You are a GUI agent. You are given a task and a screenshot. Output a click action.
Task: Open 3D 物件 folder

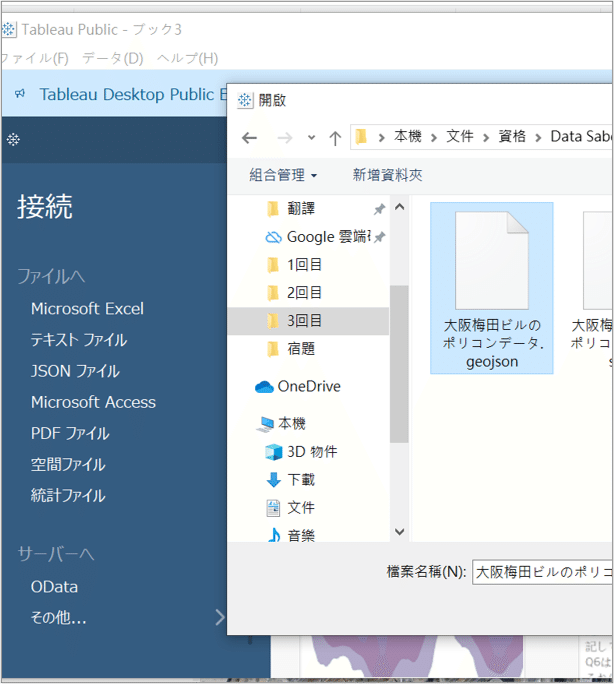[301, 452]
